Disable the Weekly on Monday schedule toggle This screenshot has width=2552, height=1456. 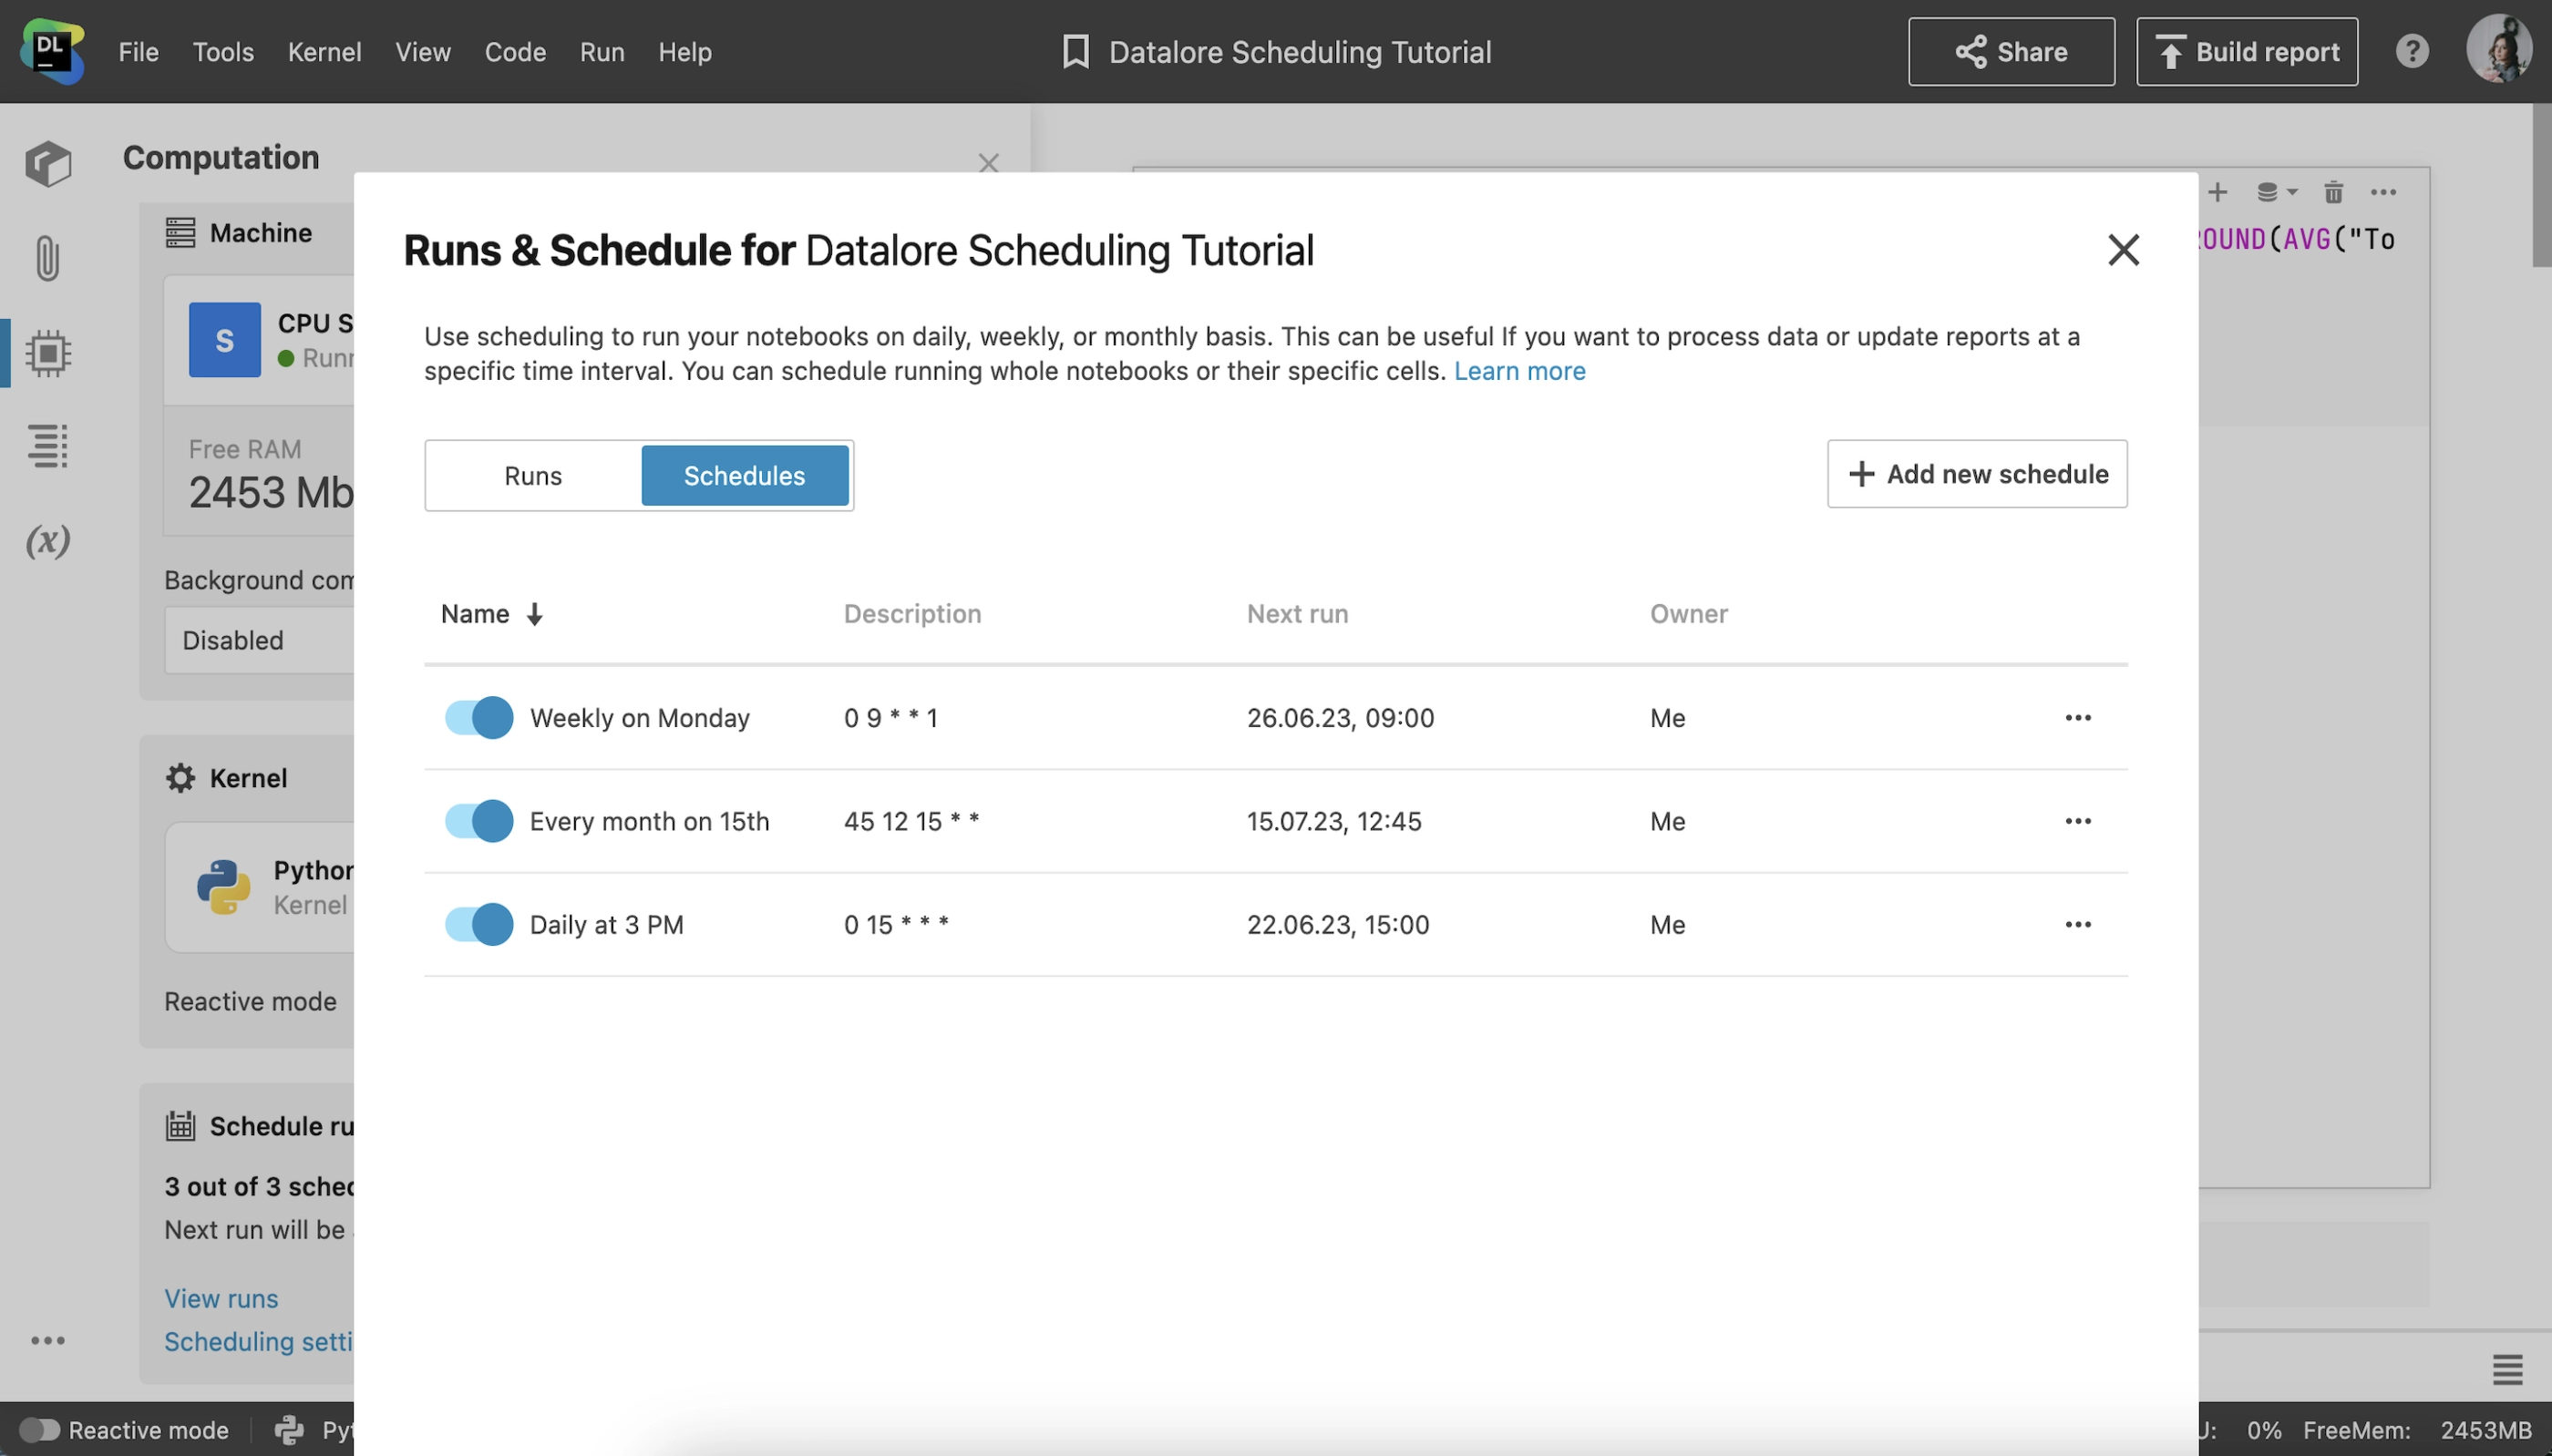[x=479, y=718]
